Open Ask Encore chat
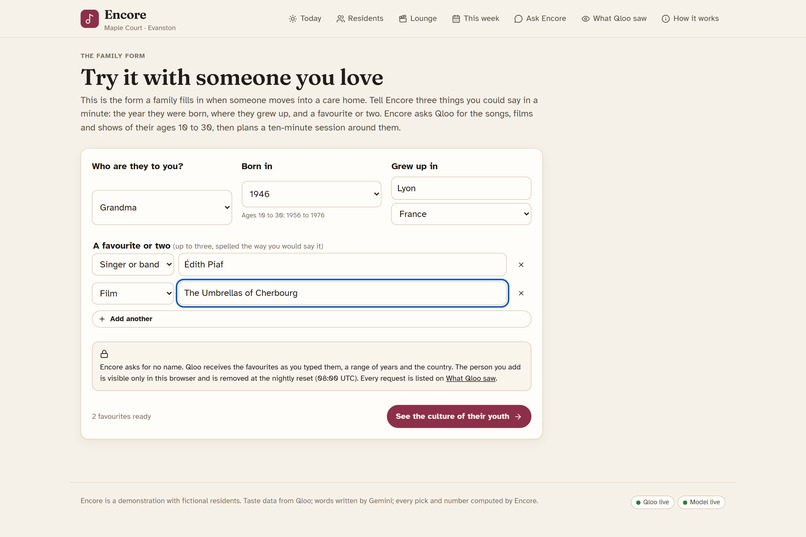806x537 pixels. click(x=540, y=18)
